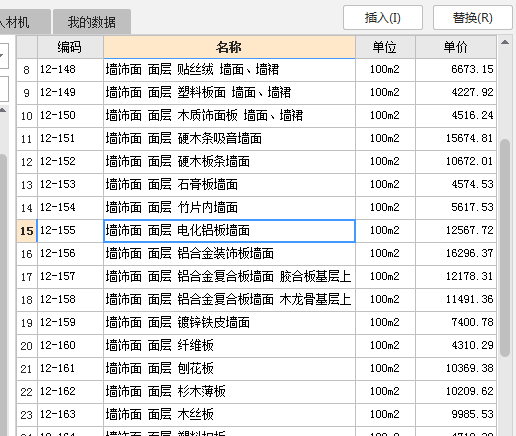
Task: Click name cell 硬木条吸音墙面
Action: (x=229, y=139)
